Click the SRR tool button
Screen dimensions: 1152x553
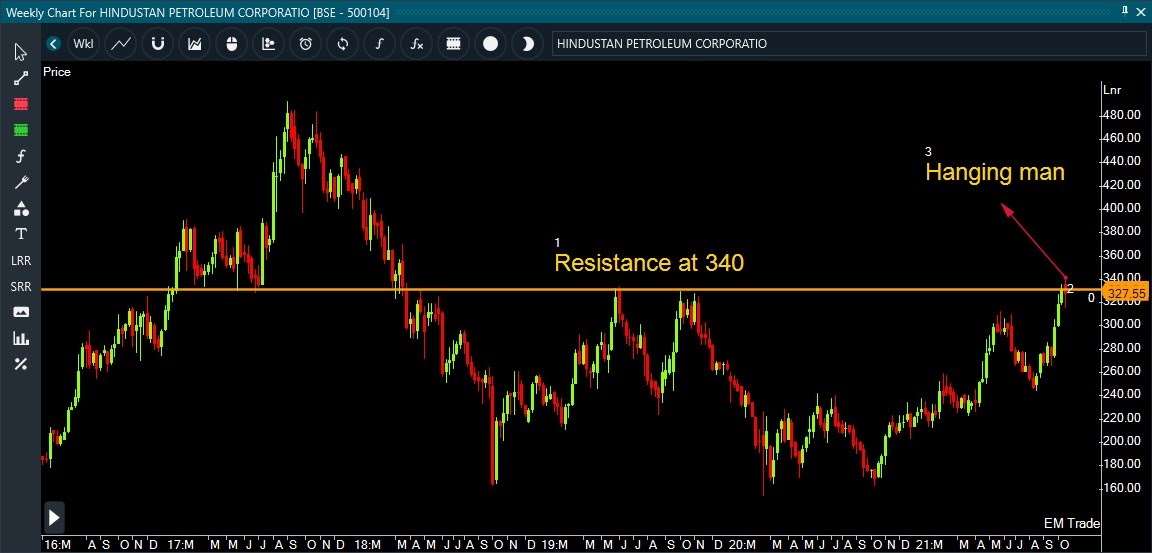[x=21, y=286]
